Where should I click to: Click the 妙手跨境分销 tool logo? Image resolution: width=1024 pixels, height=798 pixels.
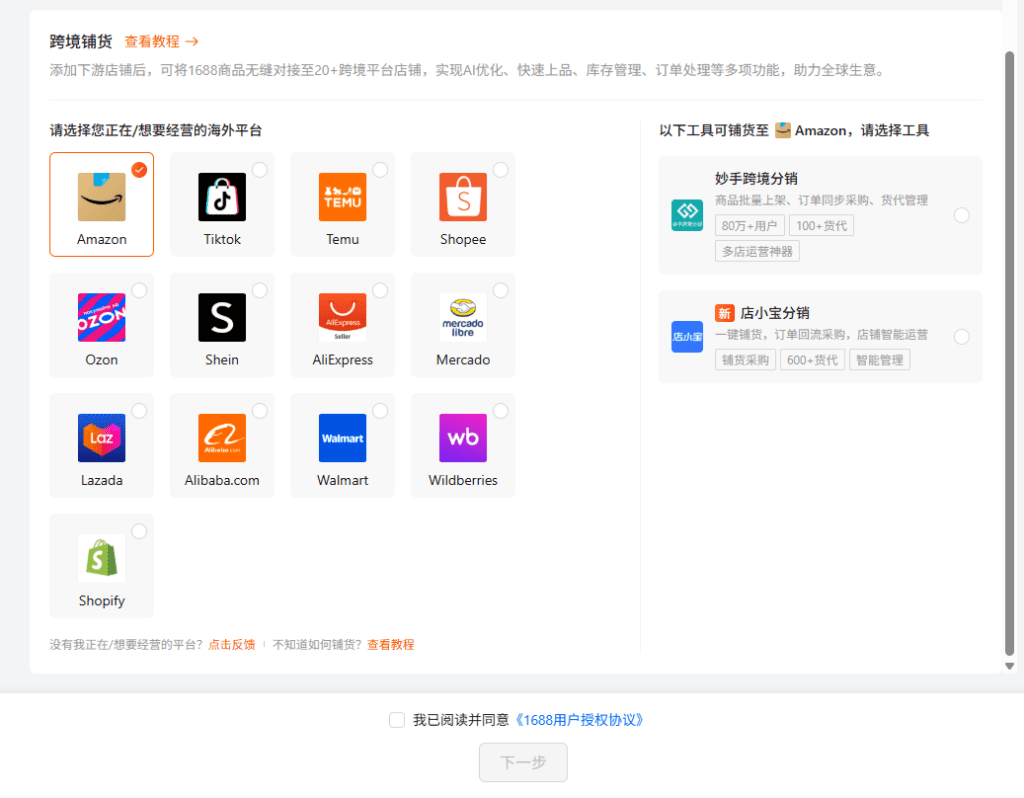pyautogui.click(x=687, y=215)
